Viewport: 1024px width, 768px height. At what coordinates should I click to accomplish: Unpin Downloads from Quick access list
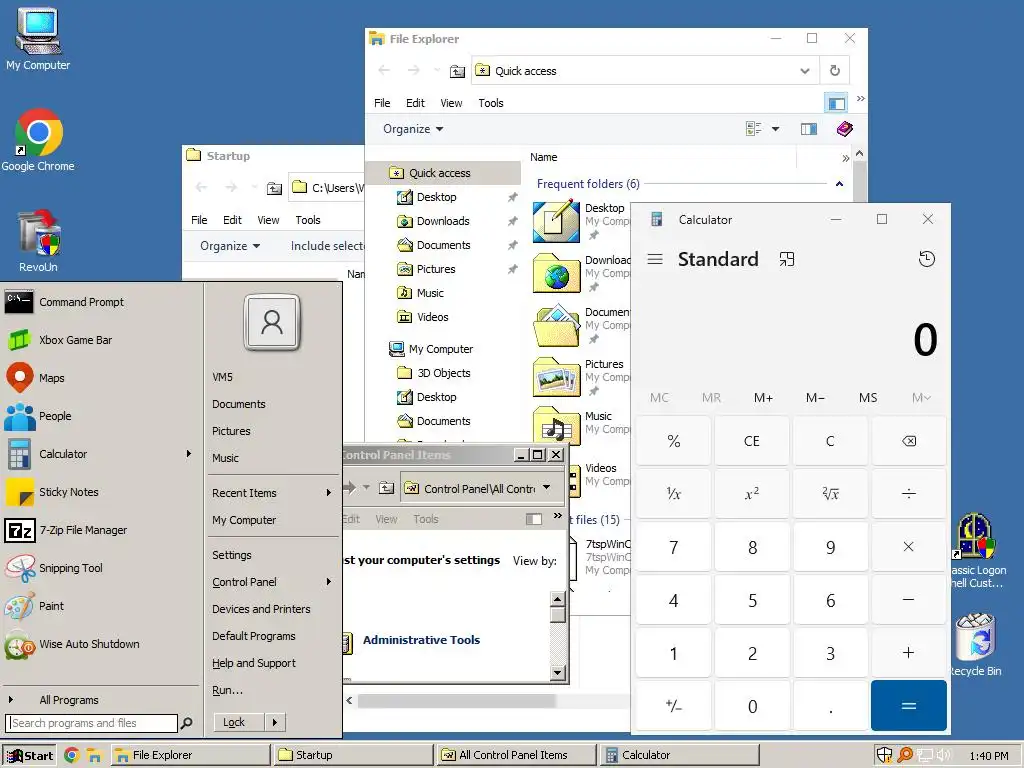click(x=513, y=221)
